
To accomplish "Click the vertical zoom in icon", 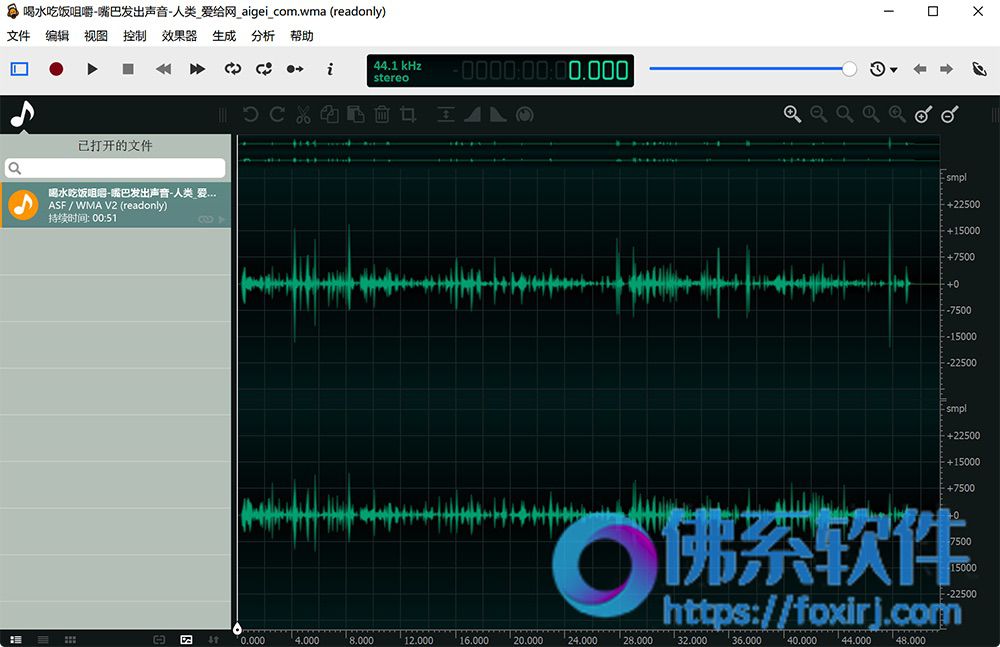I will pos(923,114).
